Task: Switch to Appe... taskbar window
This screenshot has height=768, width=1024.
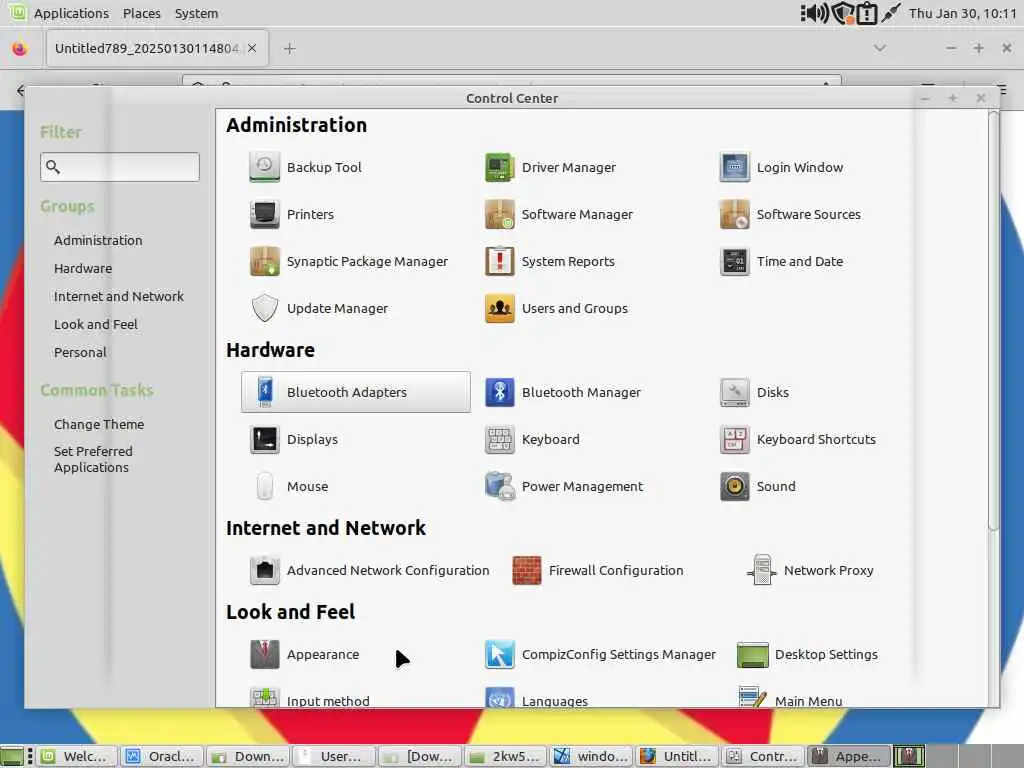Action: (850, 756)
